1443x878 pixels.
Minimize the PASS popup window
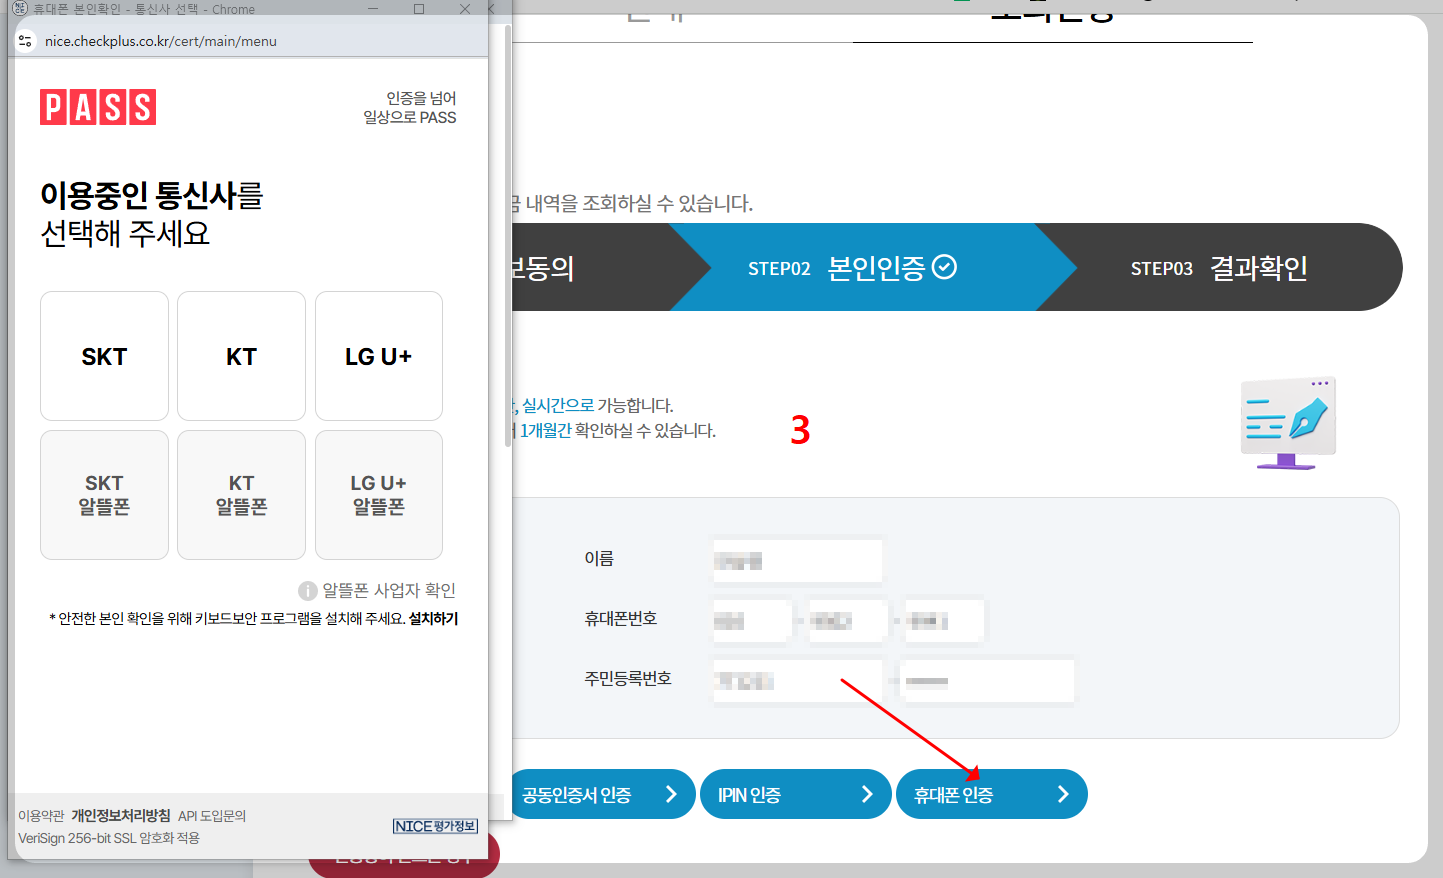click(x=373, y=8)
